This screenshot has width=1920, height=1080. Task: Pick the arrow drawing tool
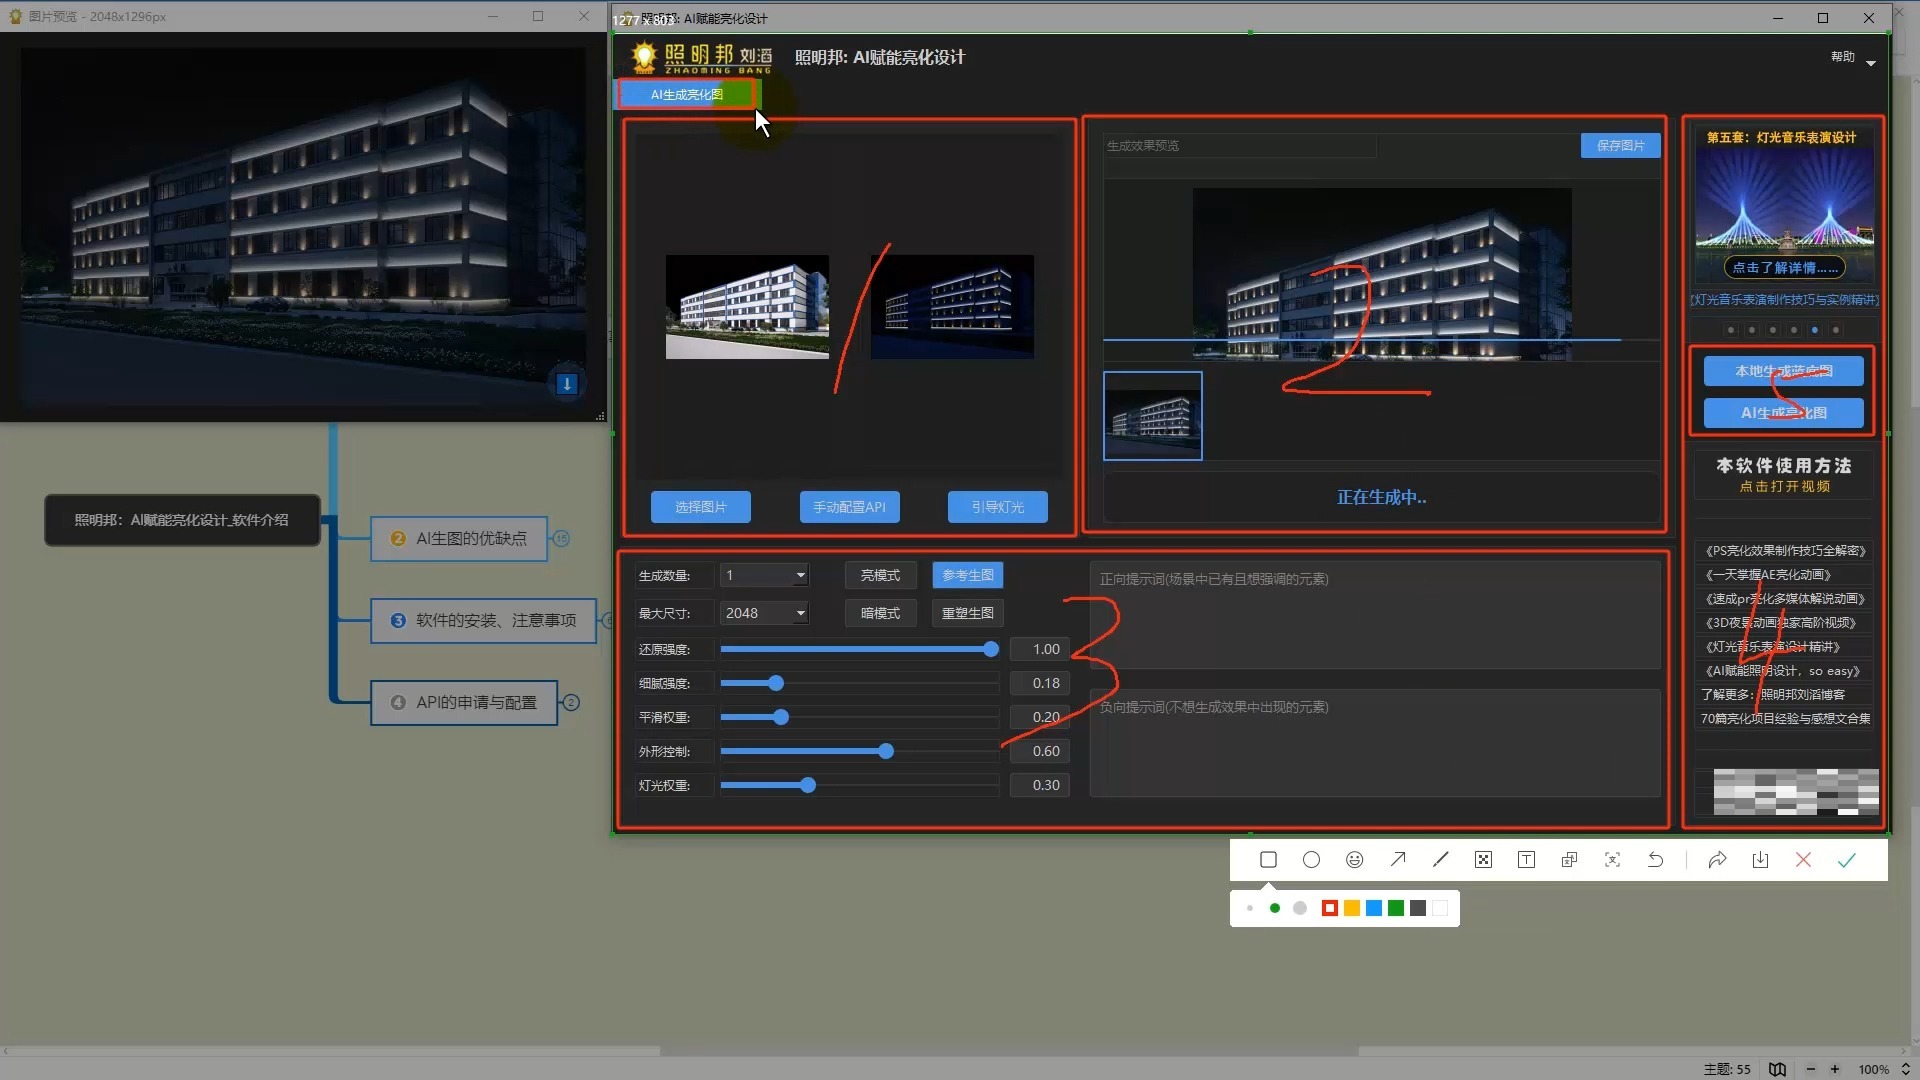pyautogui.click(x=1398, y=860)
